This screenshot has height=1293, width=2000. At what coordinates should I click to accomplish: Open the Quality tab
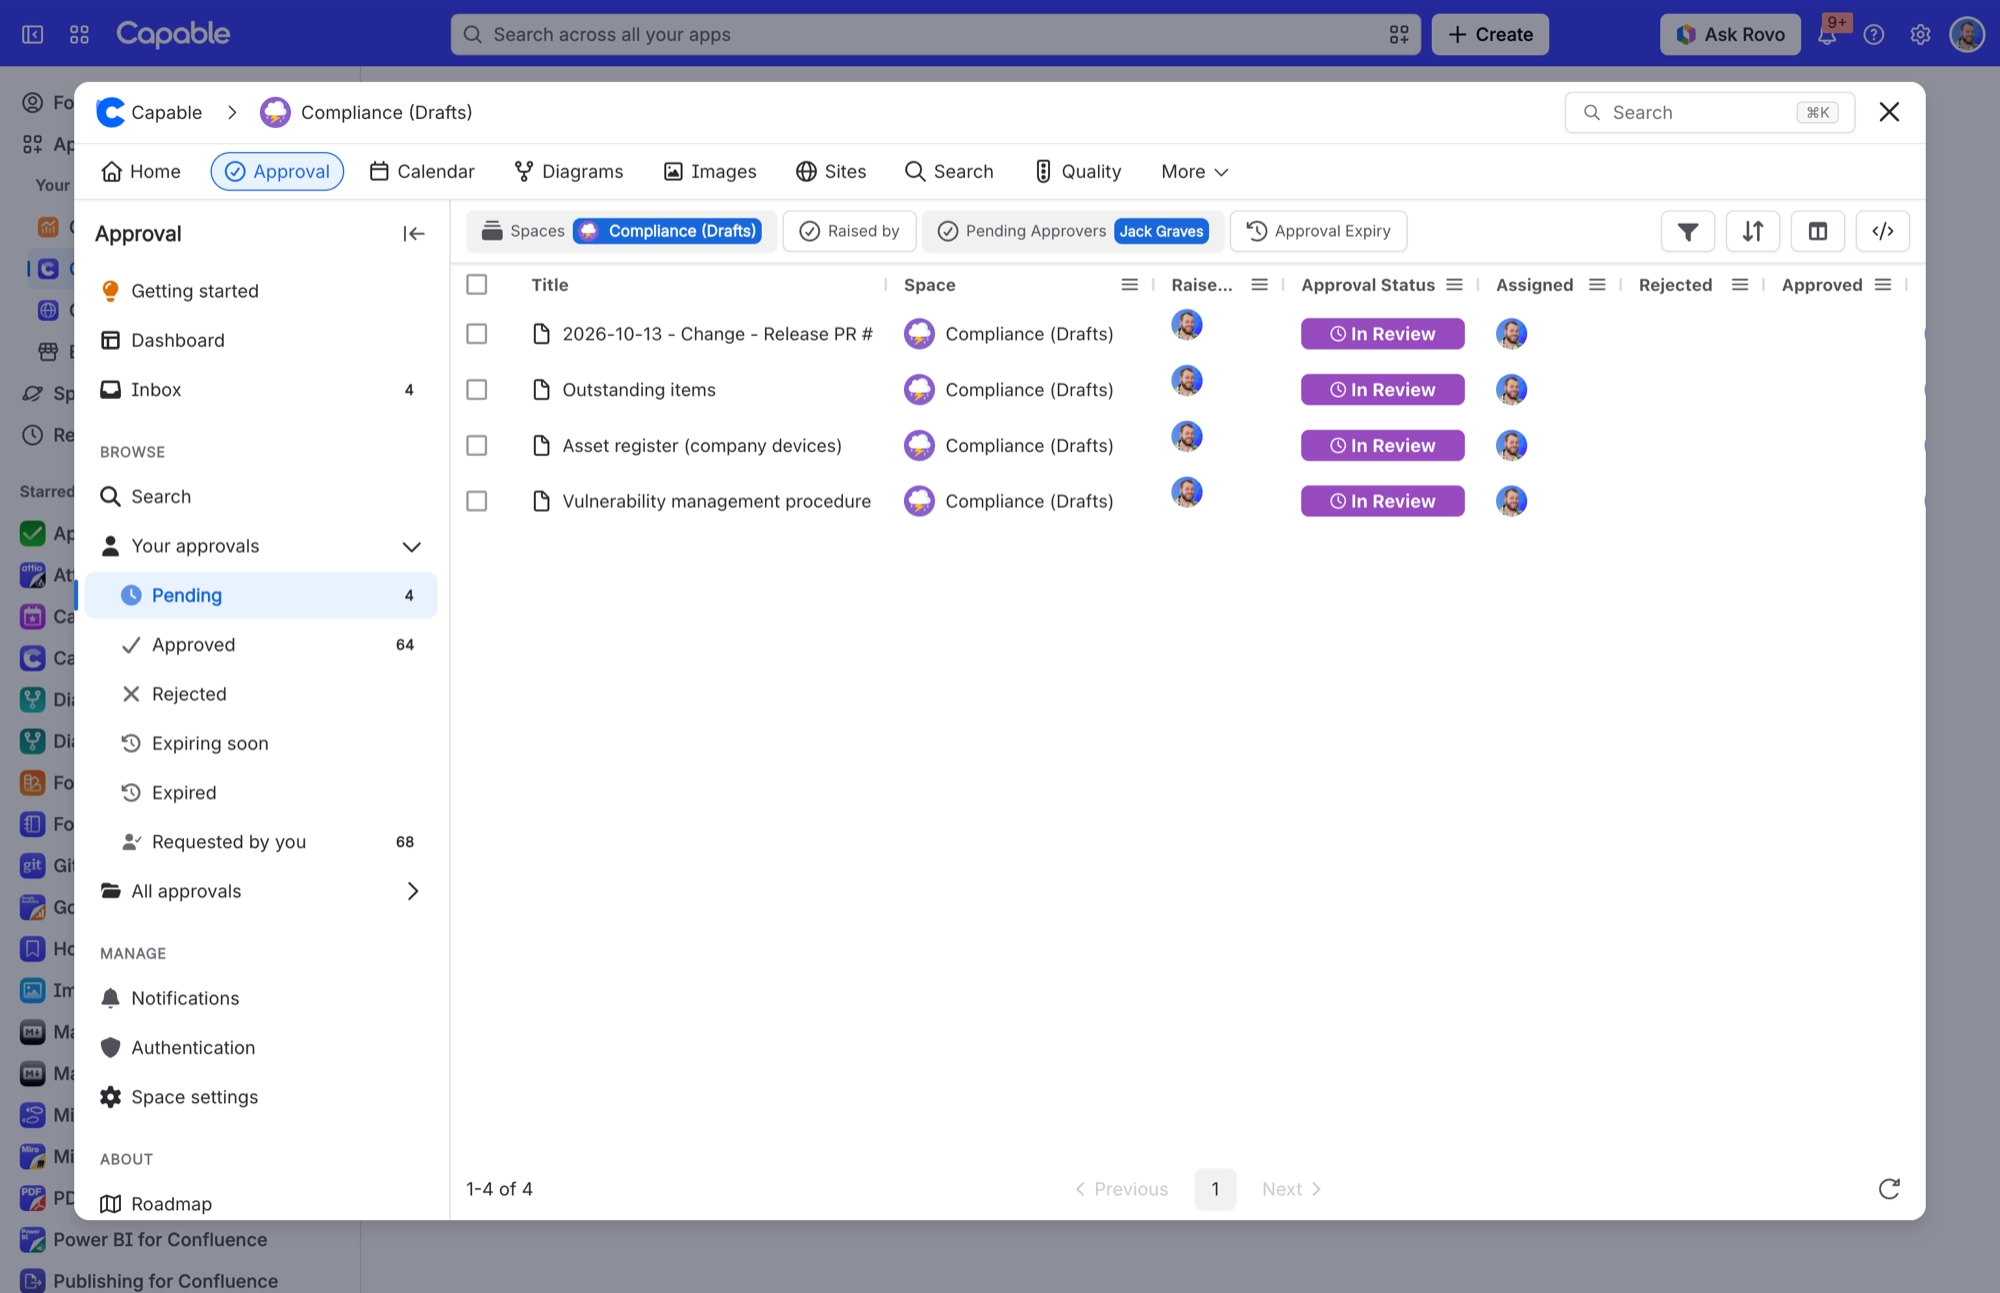tap(1078, 172)
